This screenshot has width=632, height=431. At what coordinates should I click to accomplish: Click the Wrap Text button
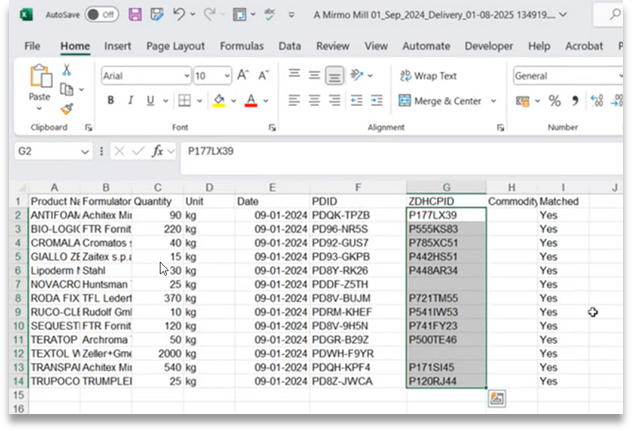[428, 76]
